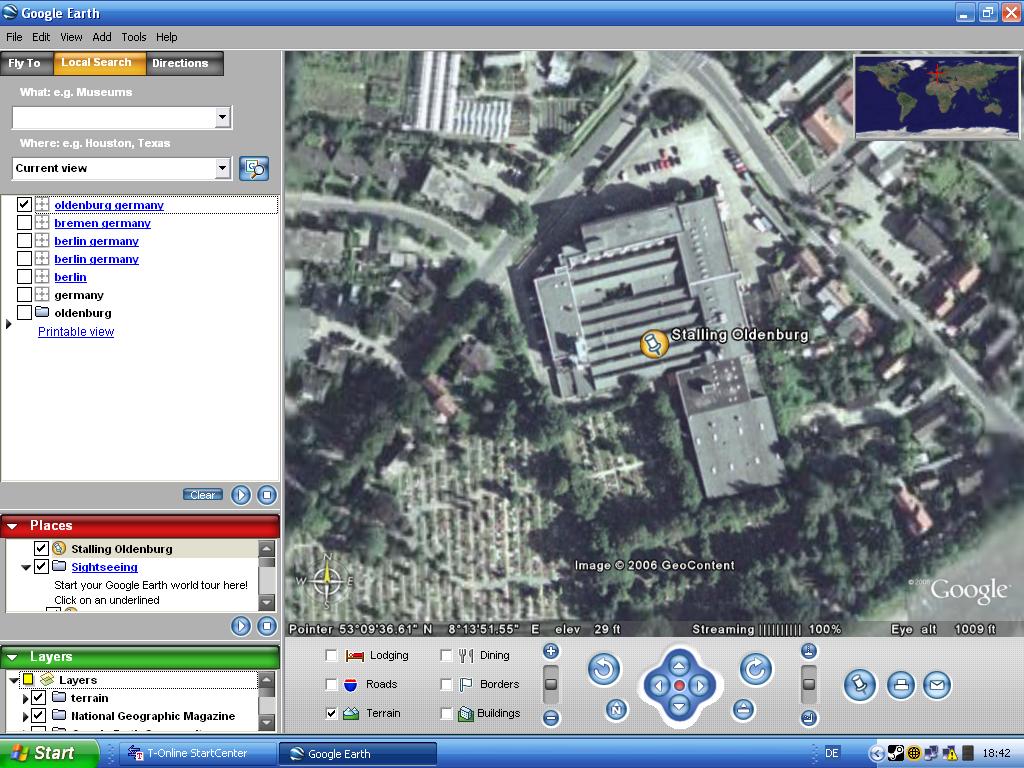This screenshot has width=1024, height=768.
Task: Click the red center navigation dot
Action: click(x=679, y=686)
